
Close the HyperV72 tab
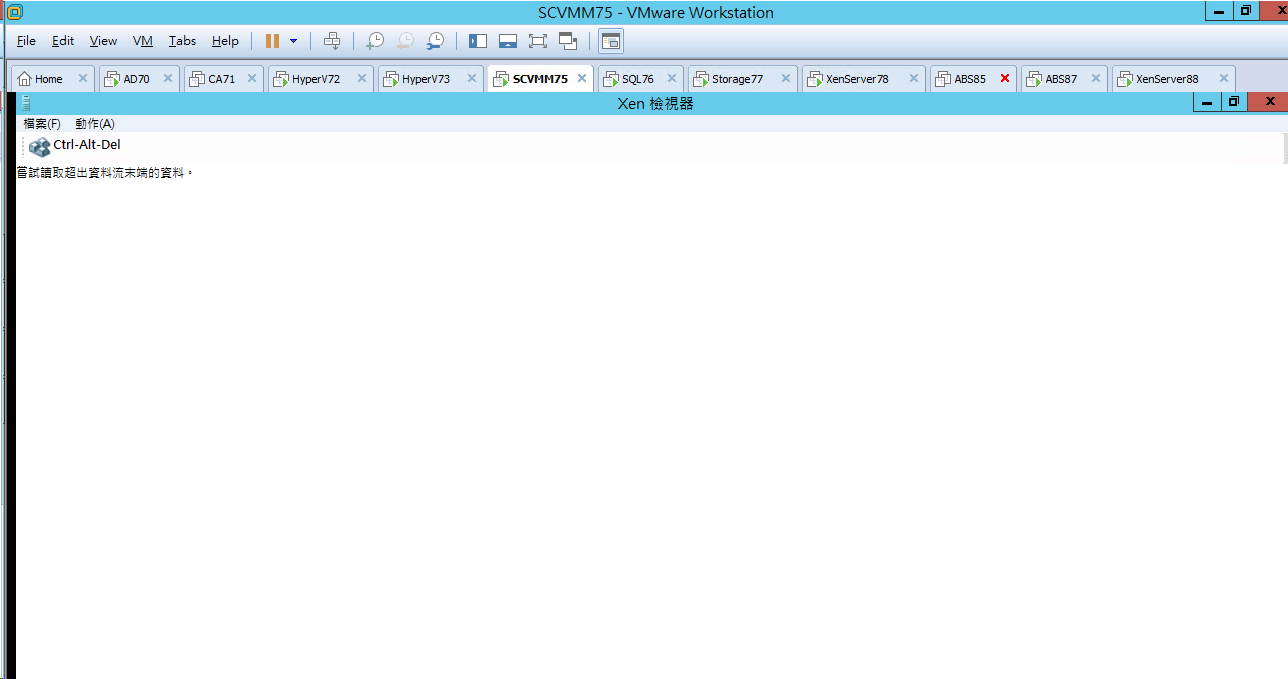(x=362, y=78)
